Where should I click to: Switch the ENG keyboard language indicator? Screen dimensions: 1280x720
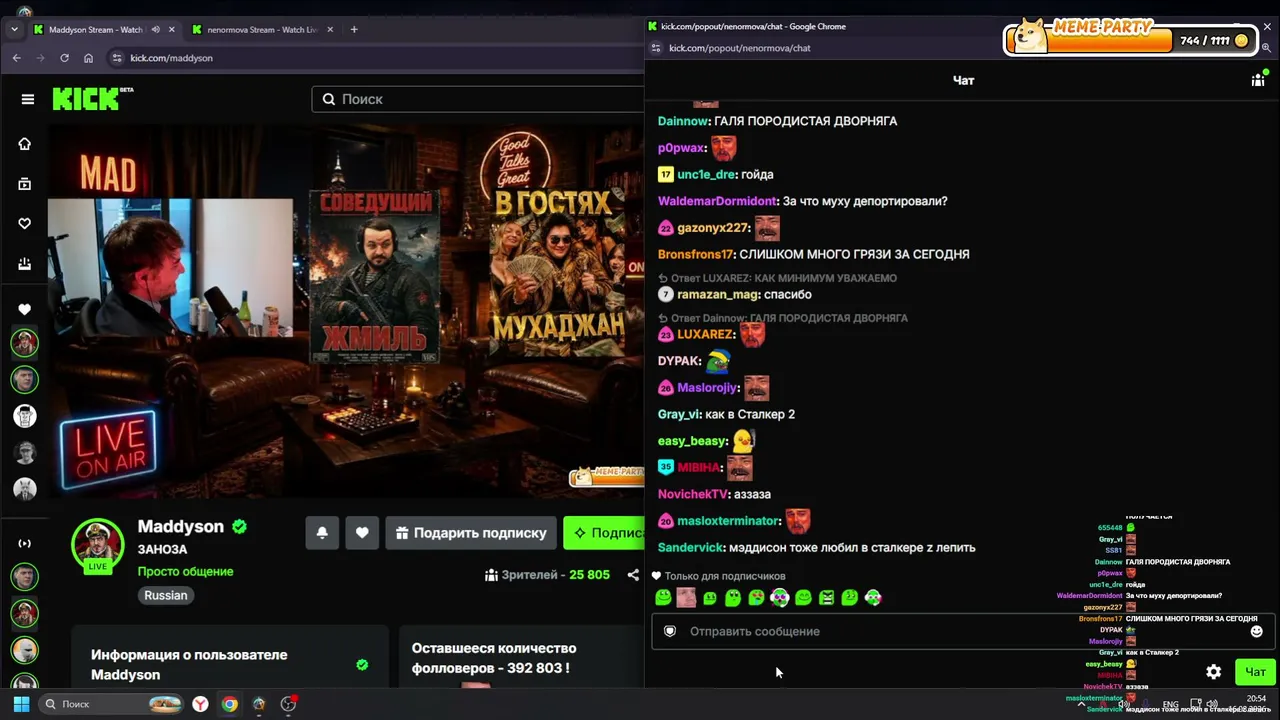tap(1170, 704)
